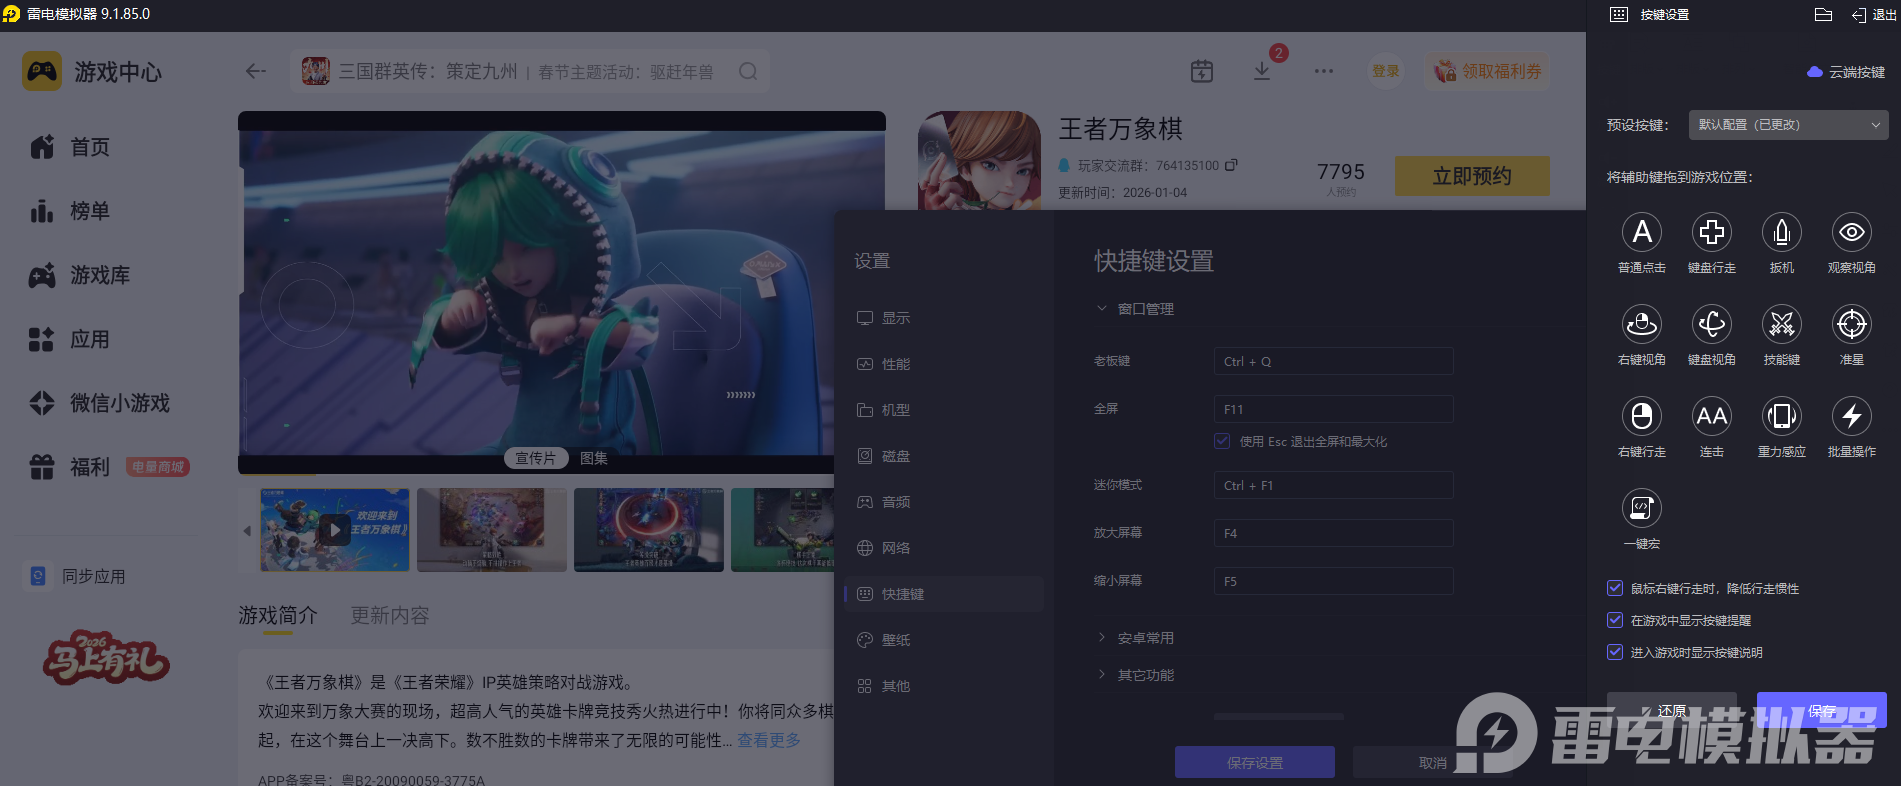Viewport: 1901px width, 786px height.
Task: Copy the player group number 764135100
Action: click(x=1231, y=165)
